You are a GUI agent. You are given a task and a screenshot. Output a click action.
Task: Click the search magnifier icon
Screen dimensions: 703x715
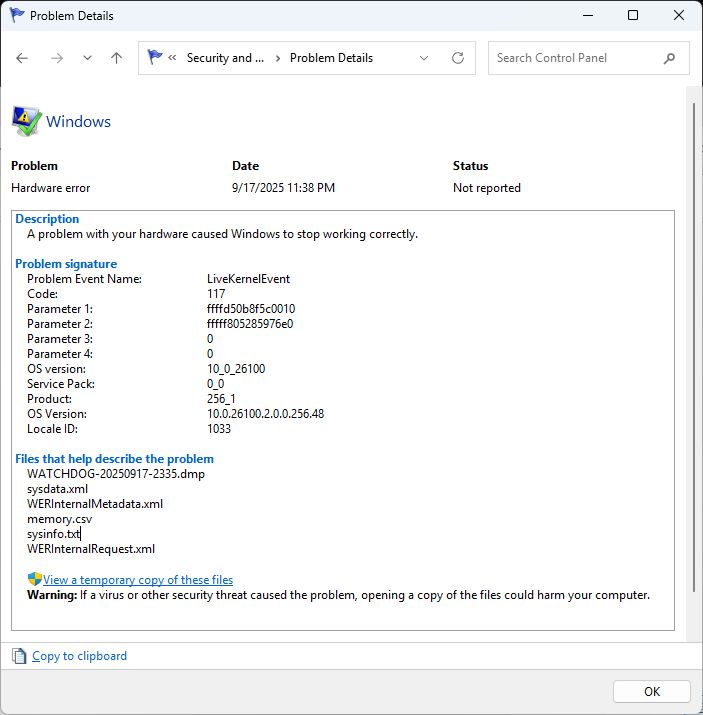point(669,58)
